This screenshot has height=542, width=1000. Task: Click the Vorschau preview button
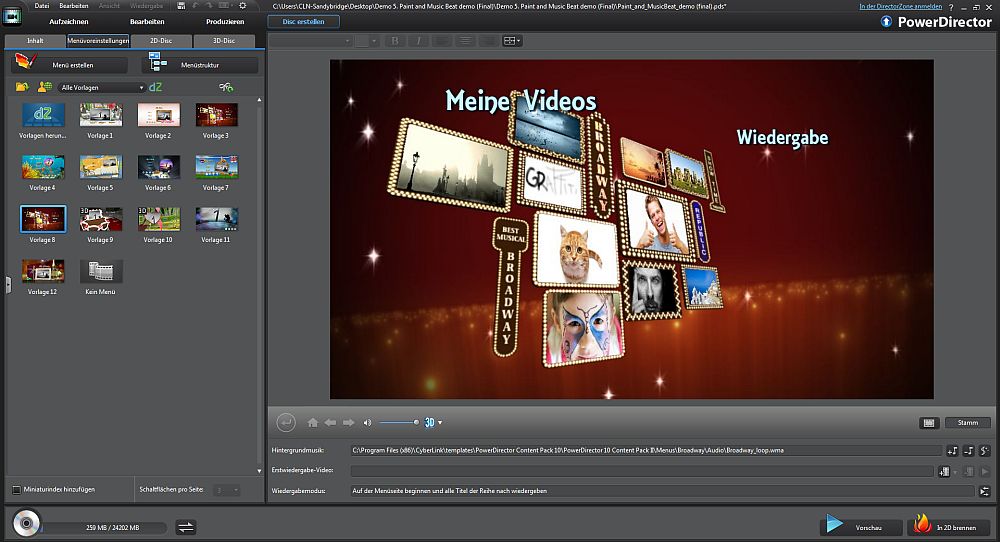pyautogui.click(x=861, y=527)
